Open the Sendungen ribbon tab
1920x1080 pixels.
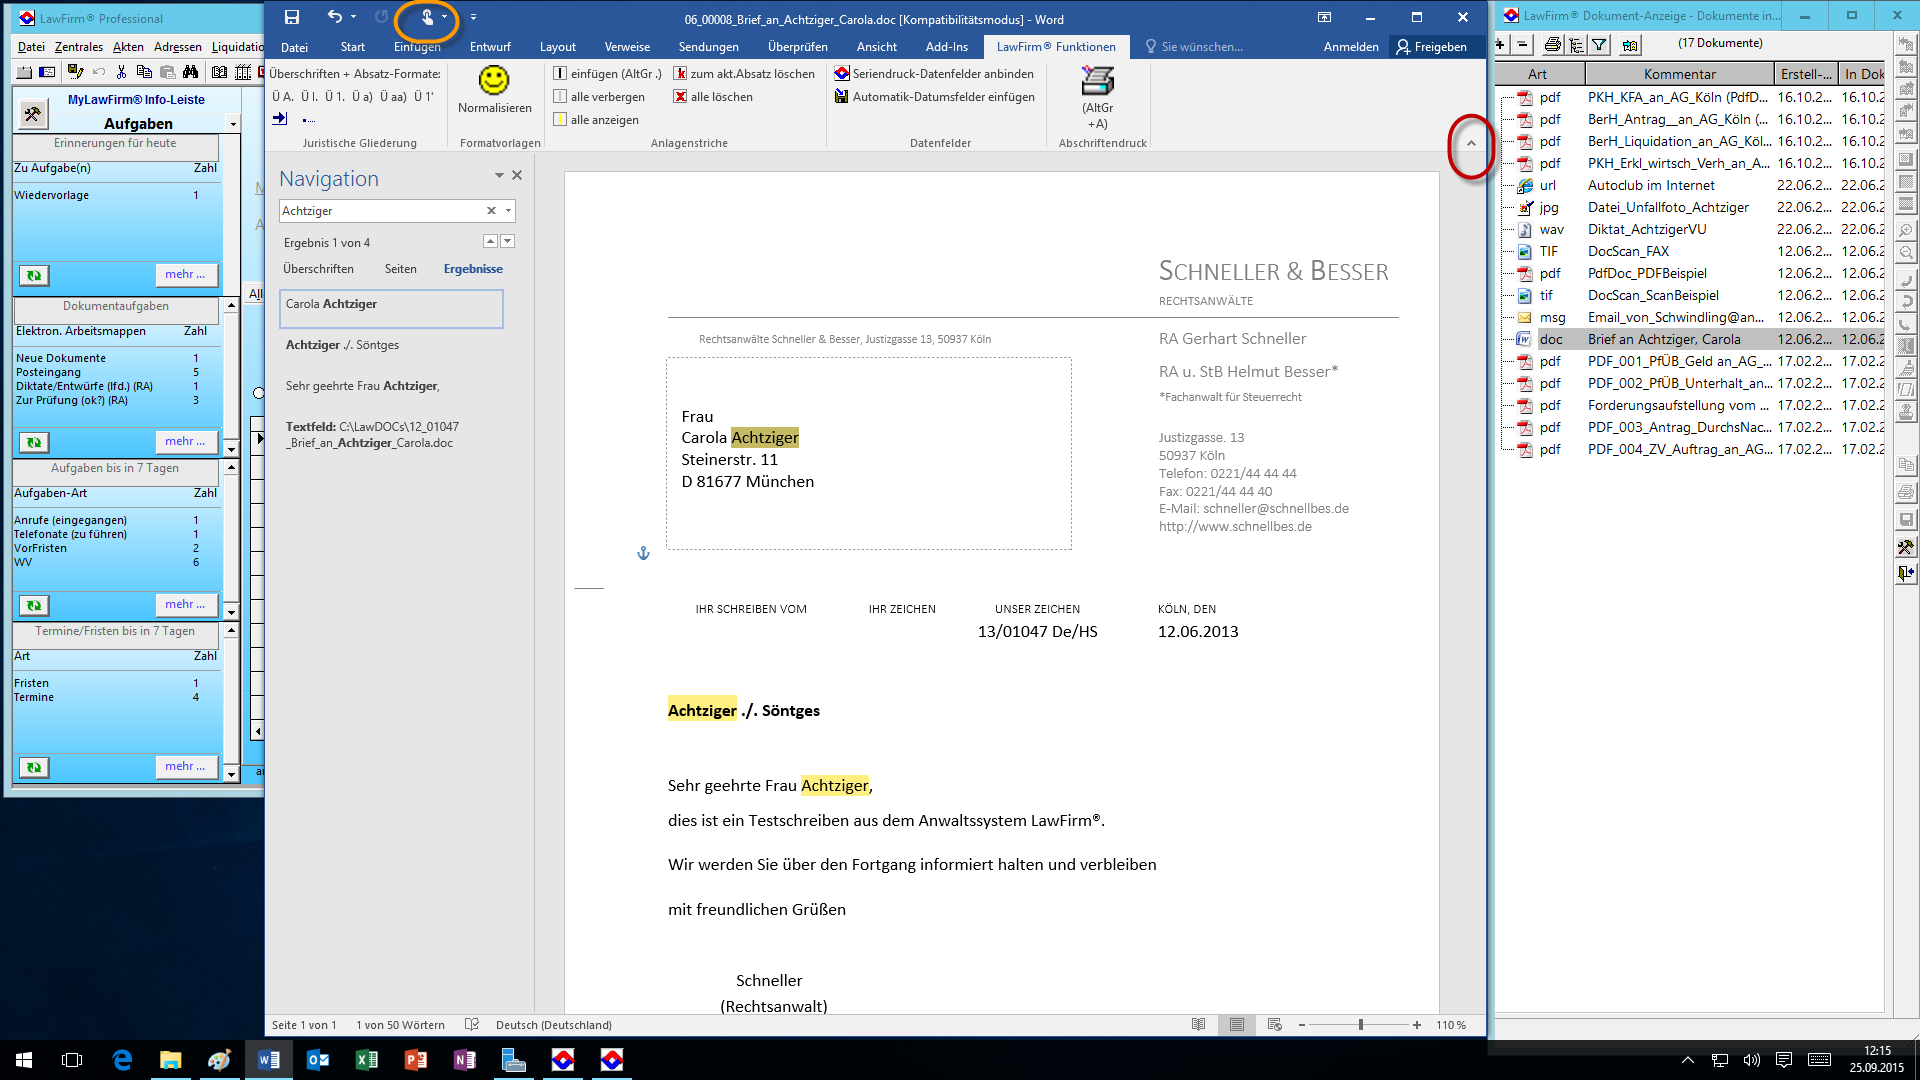click(x=708, y=47)
